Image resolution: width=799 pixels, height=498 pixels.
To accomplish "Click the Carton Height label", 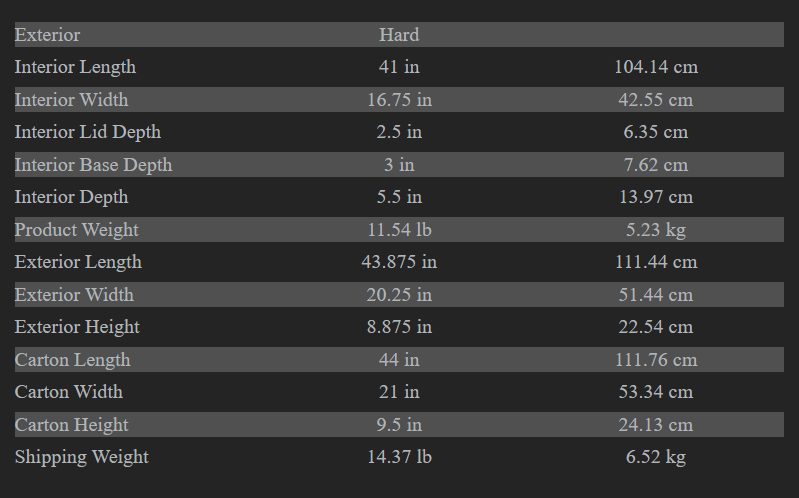I will coord(71,425).
